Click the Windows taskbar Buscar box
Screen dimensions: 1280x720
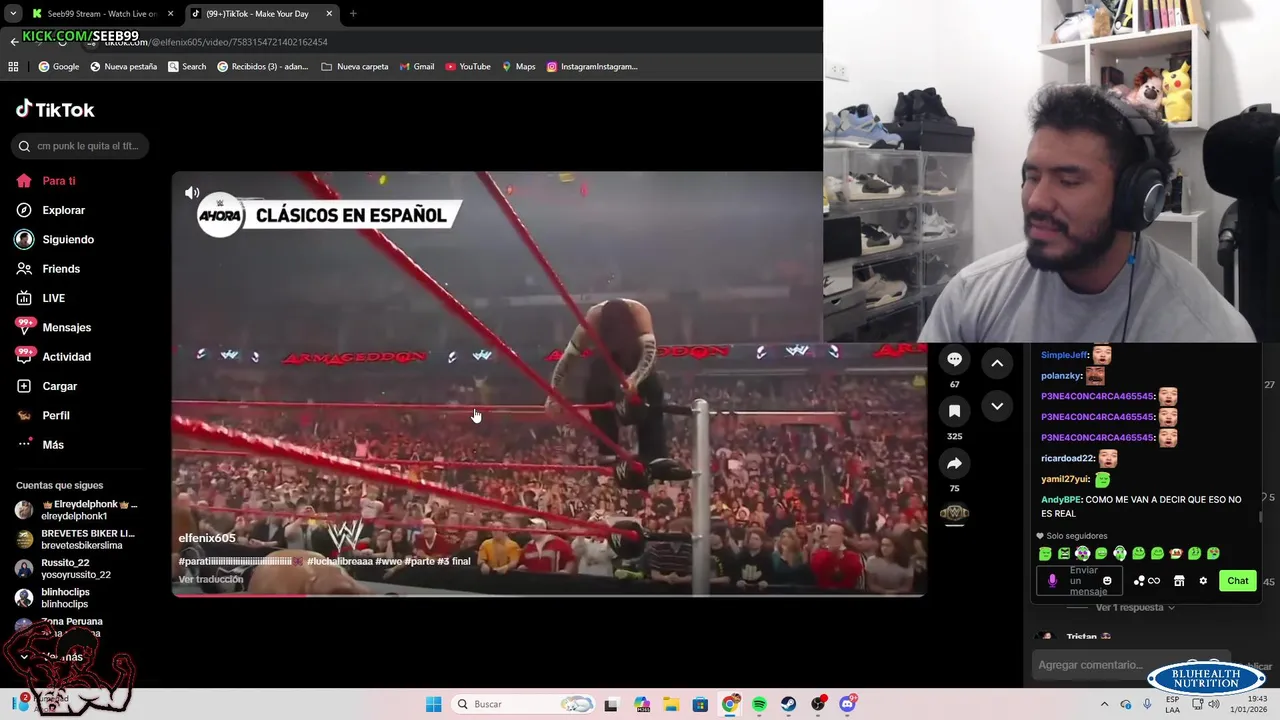pyautogui.click(x=523, y=704)
